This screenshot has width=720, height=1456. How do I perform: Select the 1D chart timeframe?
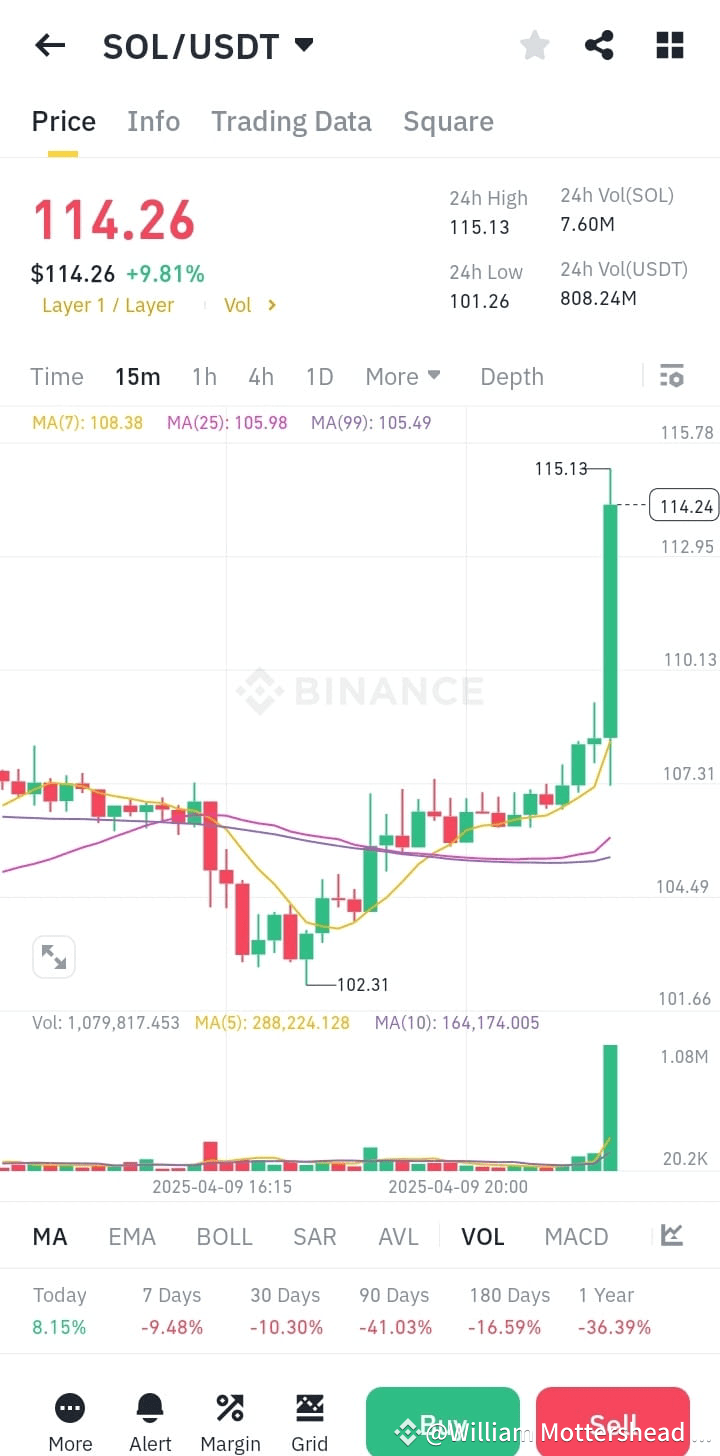click(319, 376)
